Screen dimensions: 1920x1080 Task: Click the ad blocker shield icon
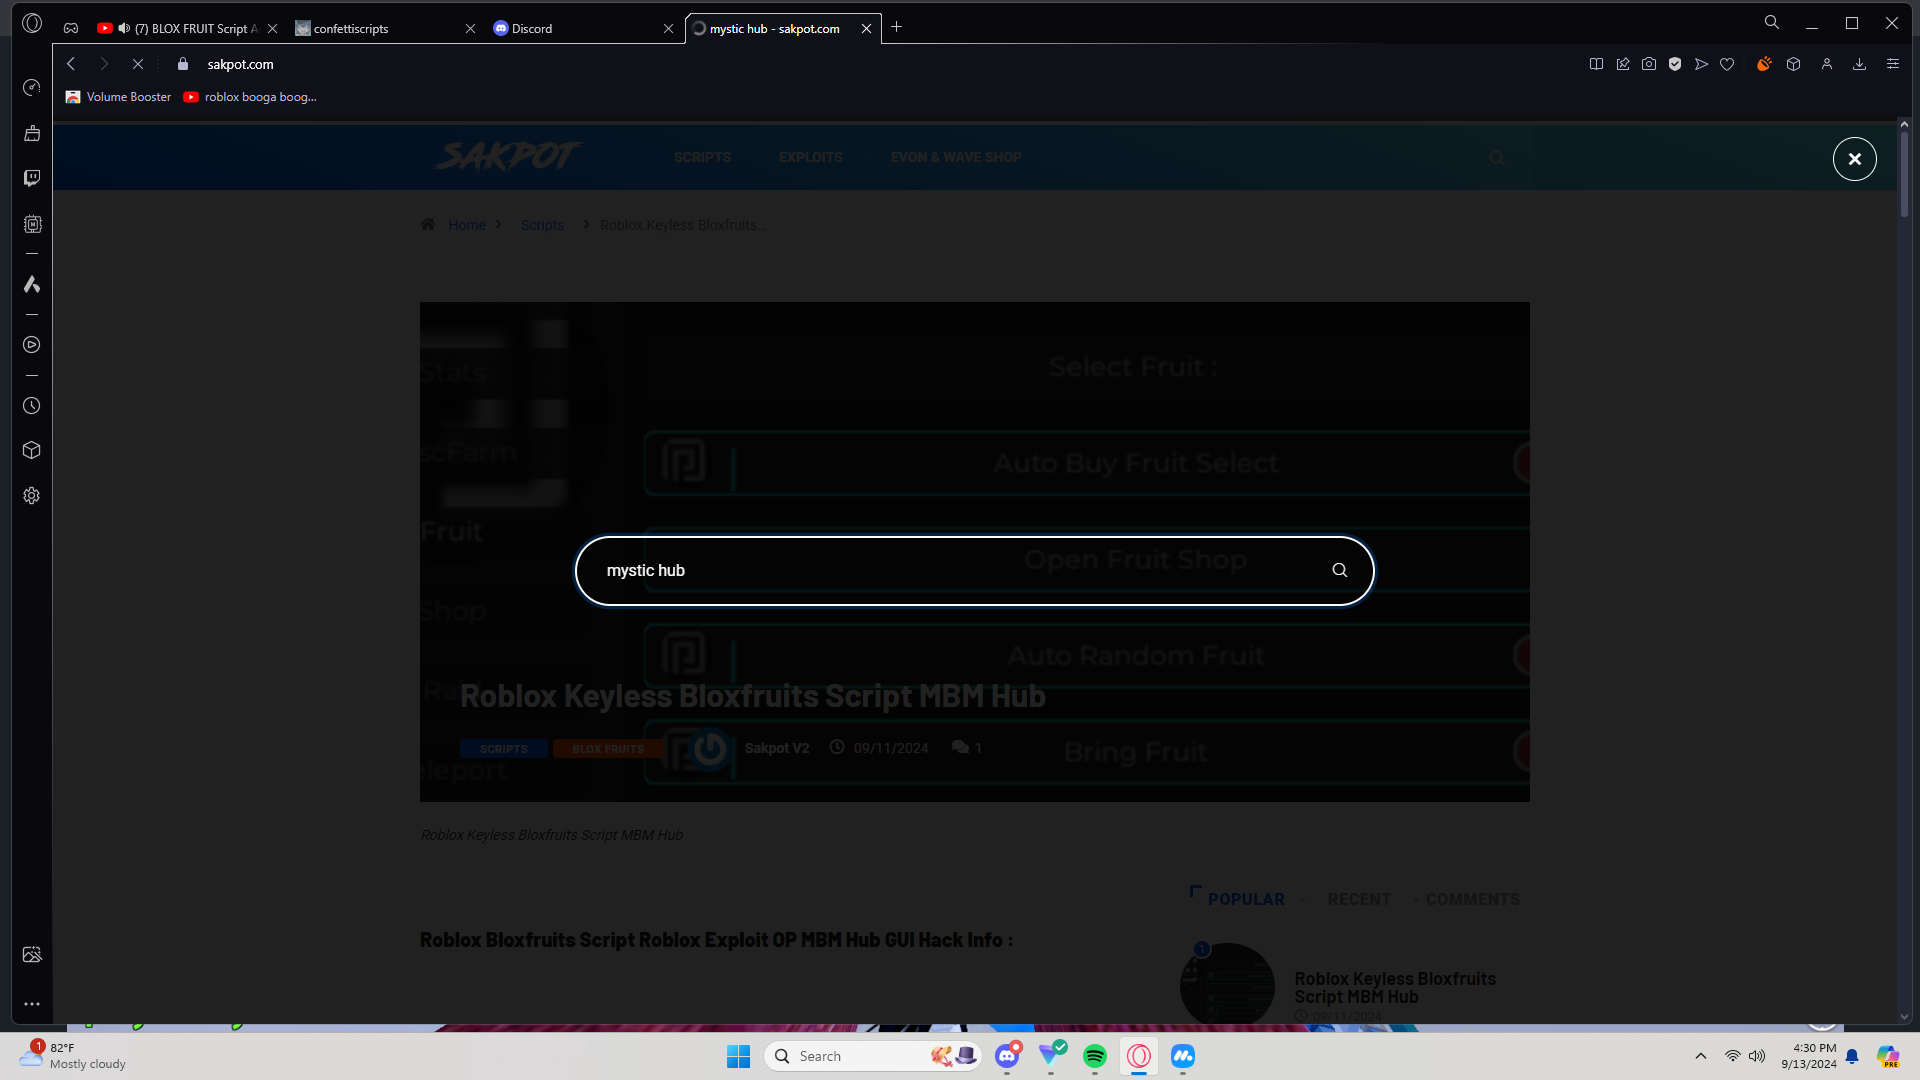click(1675, 64)
